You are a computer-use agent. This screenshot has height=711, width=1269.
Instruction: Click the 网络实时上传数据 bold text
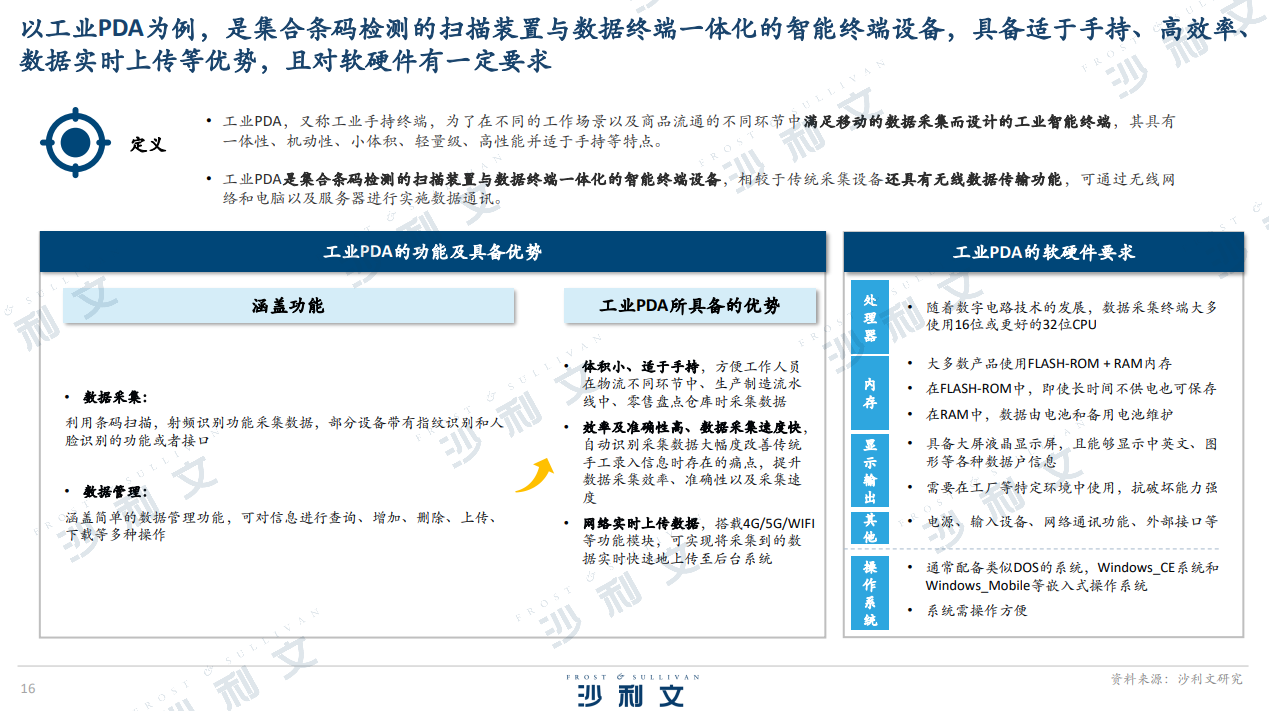[641, 523]
